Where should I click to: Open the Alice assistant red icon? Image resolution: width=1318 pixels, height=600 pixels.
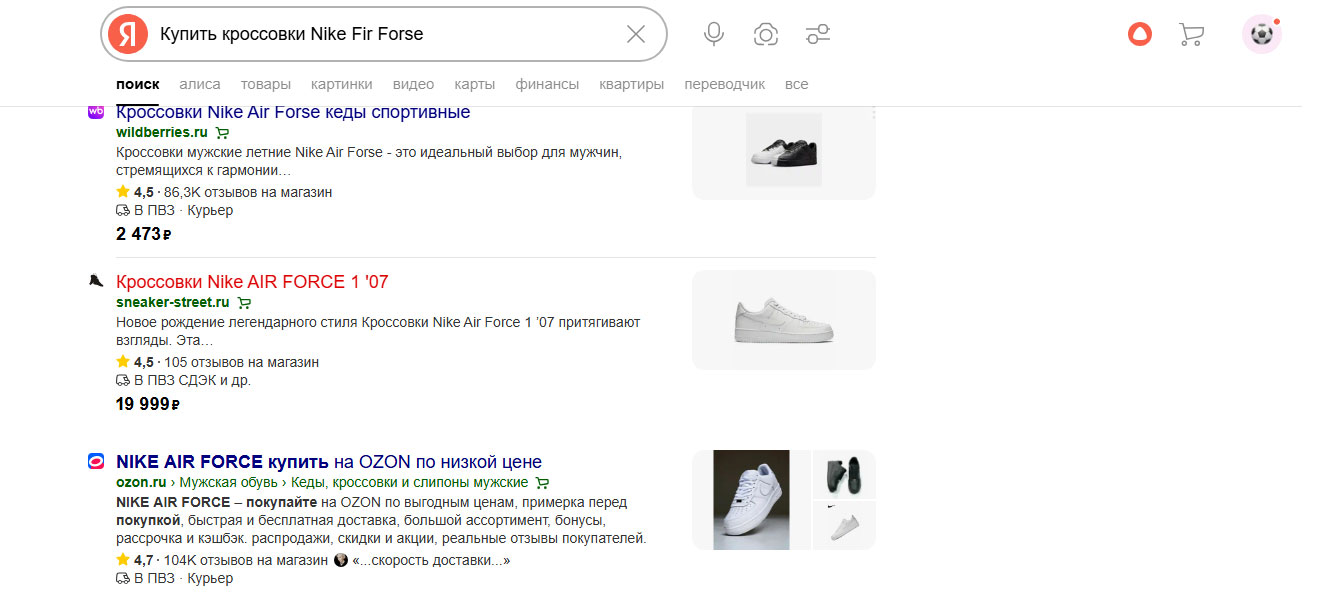point(1140,35)
